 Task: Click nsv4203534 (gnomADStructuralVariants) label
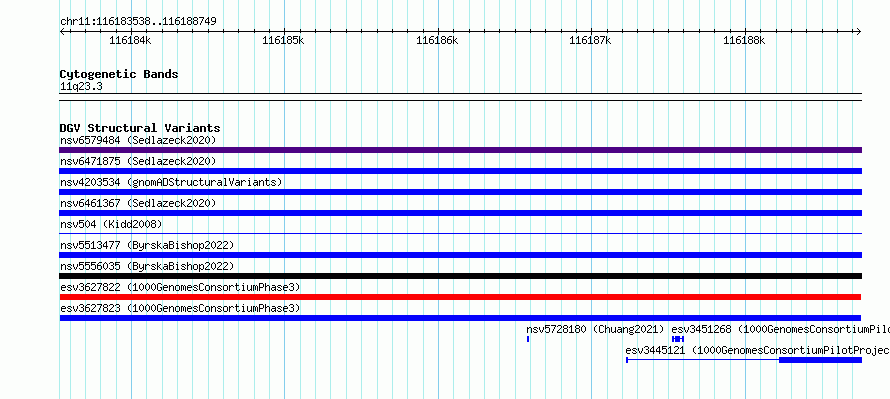coord(171,182)
